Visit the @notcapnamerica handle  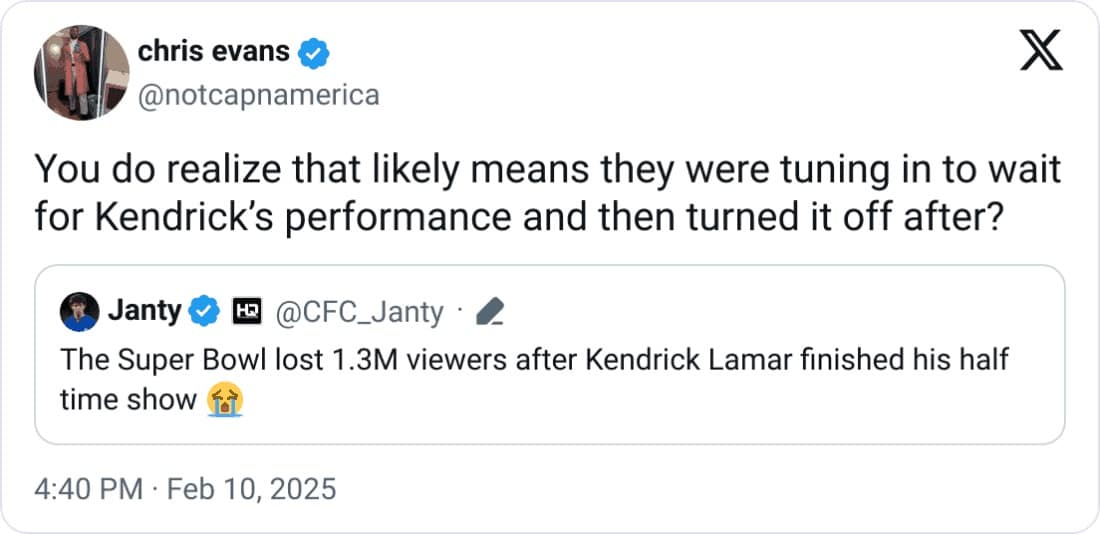[258, 95]
